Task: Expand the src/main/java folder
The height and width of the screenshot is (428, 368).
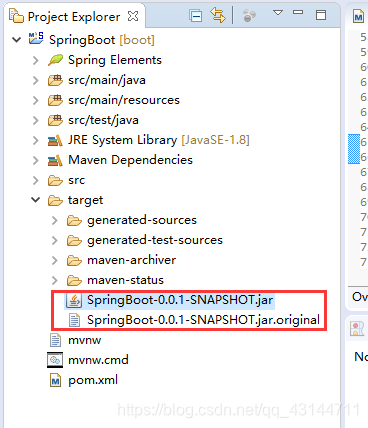Action: coord(35,80)
